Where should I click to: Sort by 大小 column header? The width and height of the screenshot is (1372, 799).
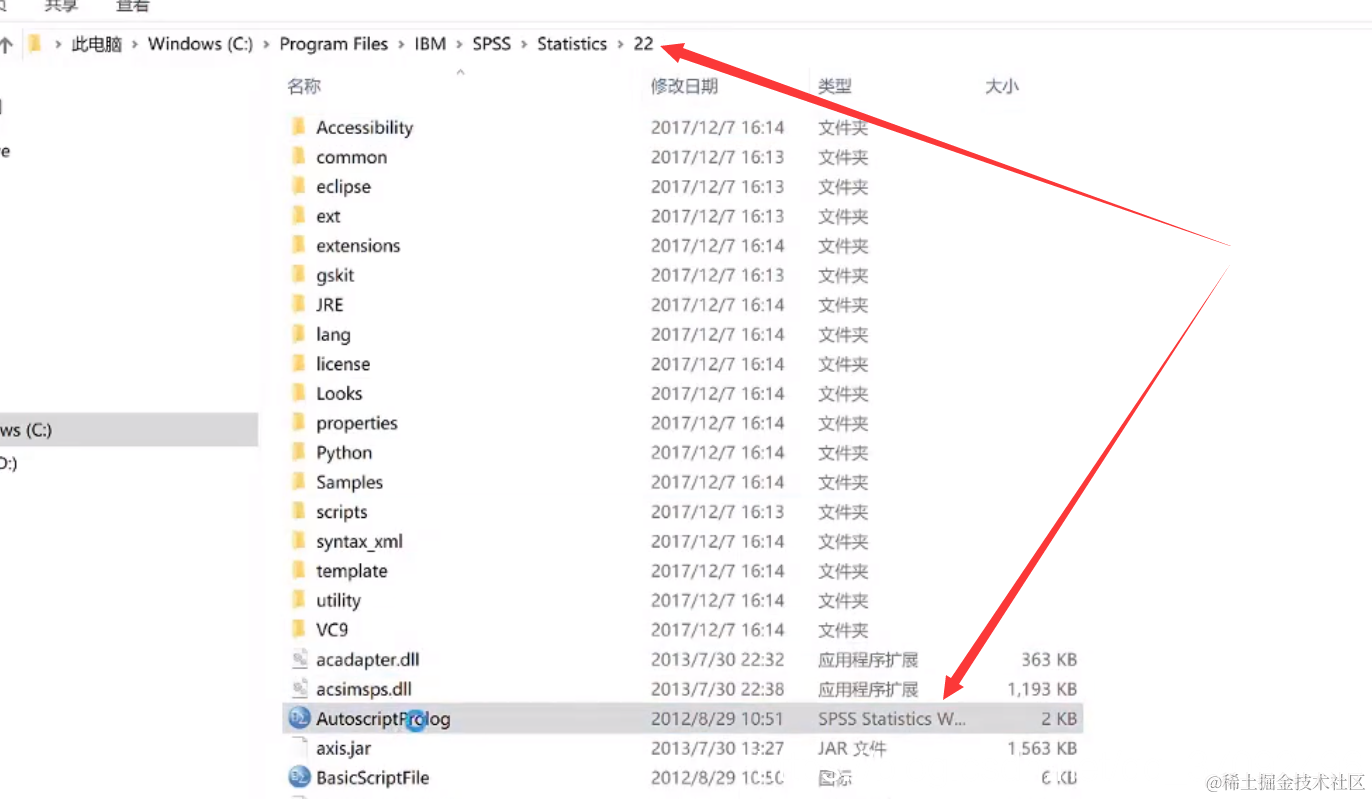1002,86
